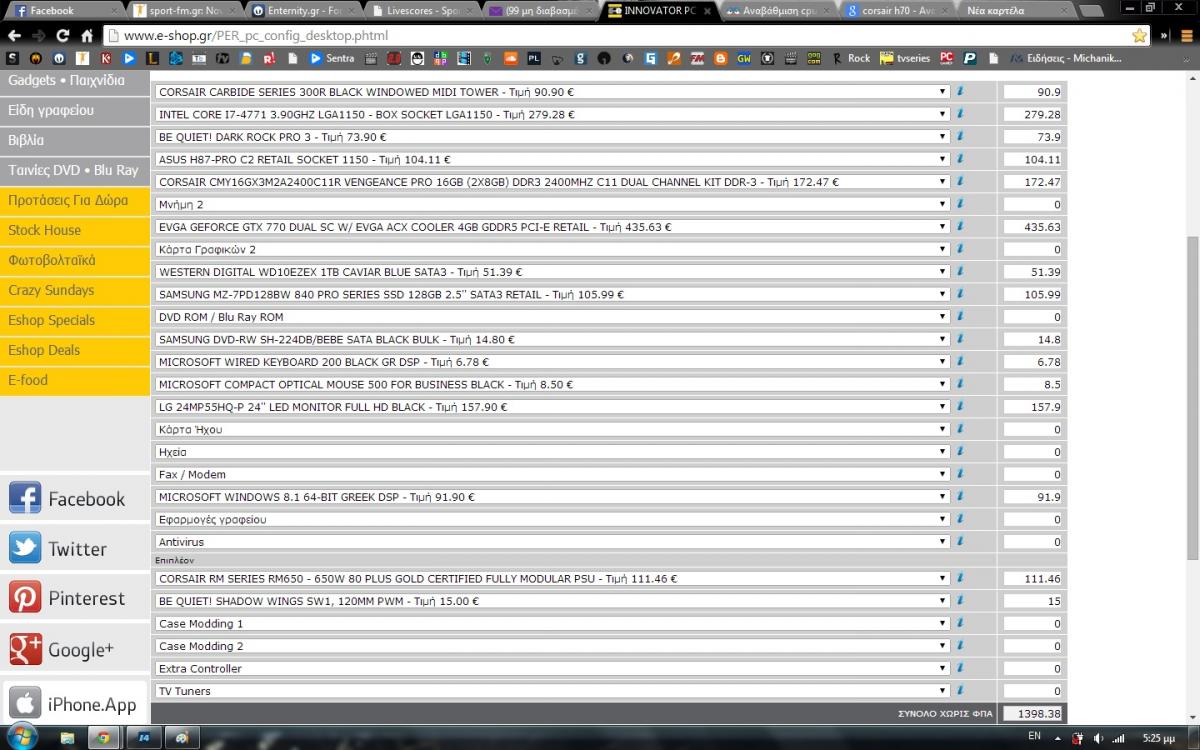This screenshot has width=1200, height=750.
Task: Expand the TV Tuners dropdown
Action: click(551, 691)
